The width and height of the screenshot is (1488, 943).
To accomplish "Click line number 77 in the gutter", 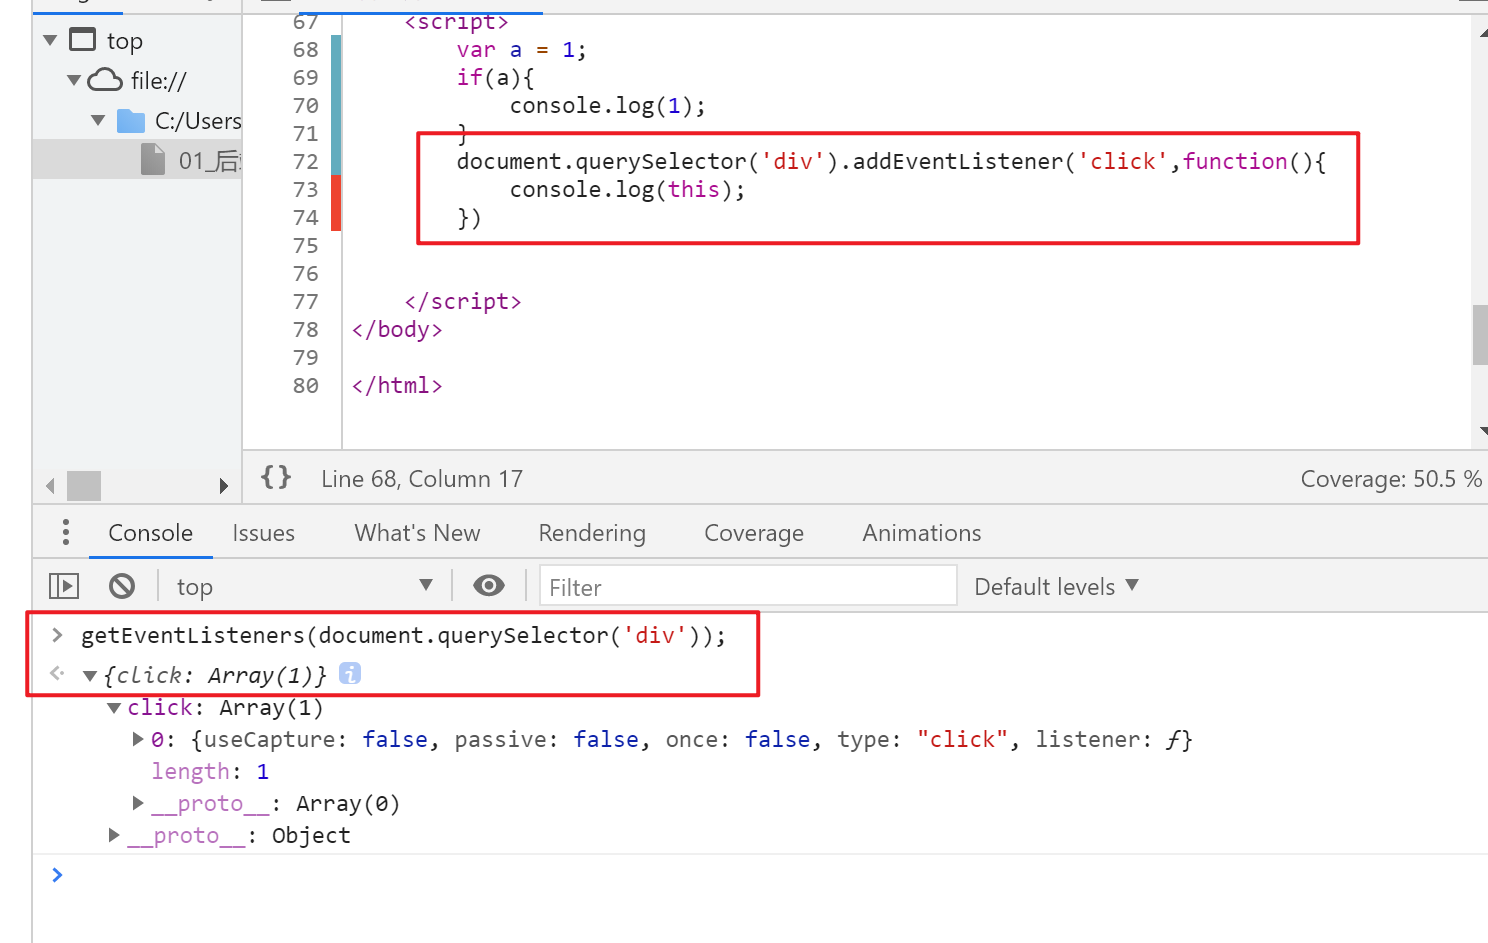I will (305, 301).
